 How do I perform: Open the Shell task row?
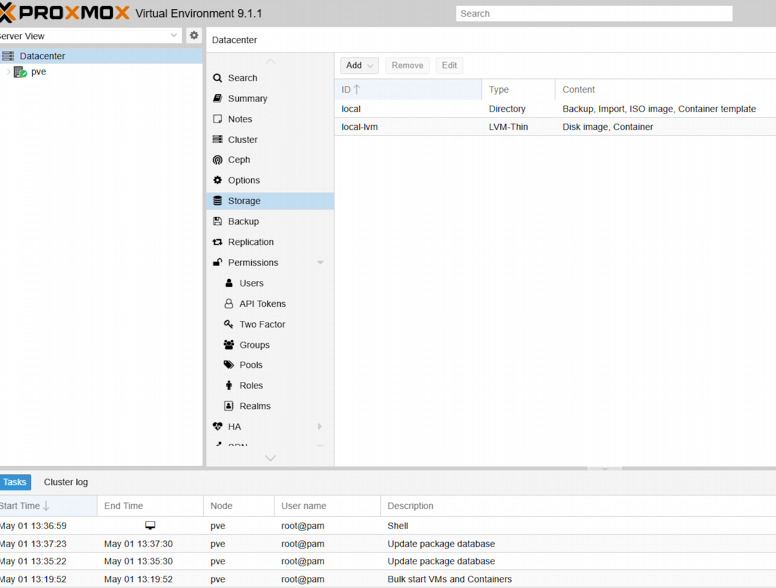[388, 526]
